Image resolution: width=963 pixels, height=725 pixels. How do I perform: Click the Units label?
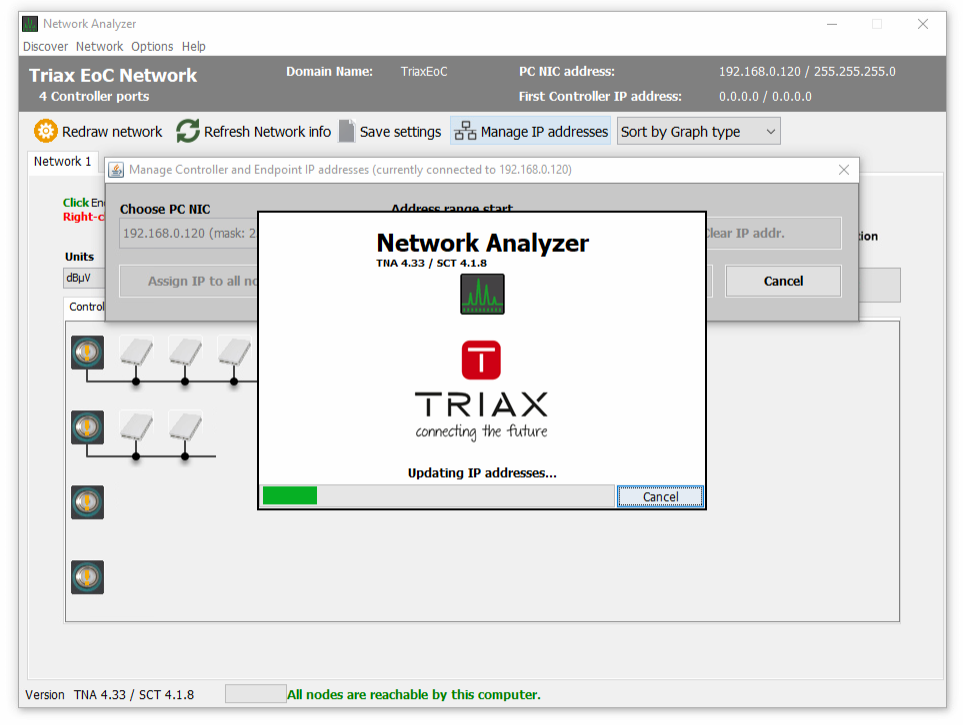[79, 257]
